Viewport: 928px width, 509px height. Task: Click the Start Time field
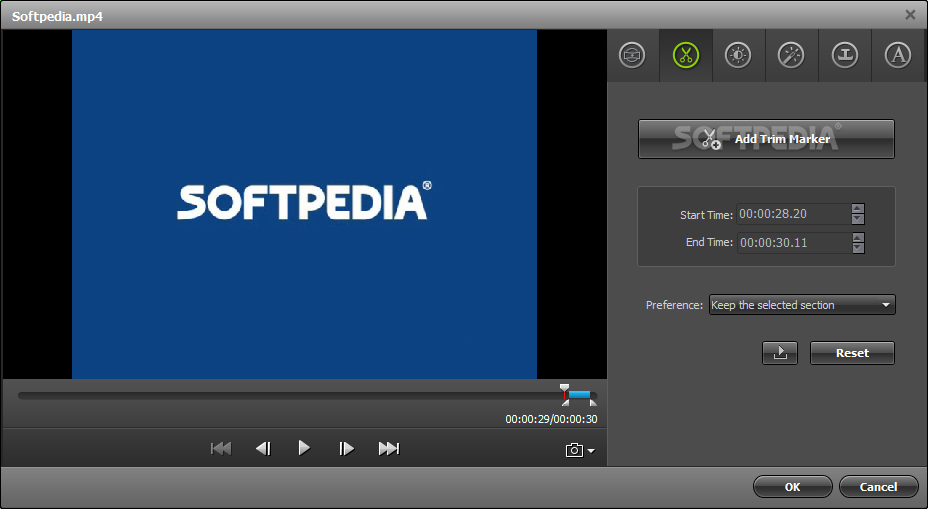click(x=793, y=214)
